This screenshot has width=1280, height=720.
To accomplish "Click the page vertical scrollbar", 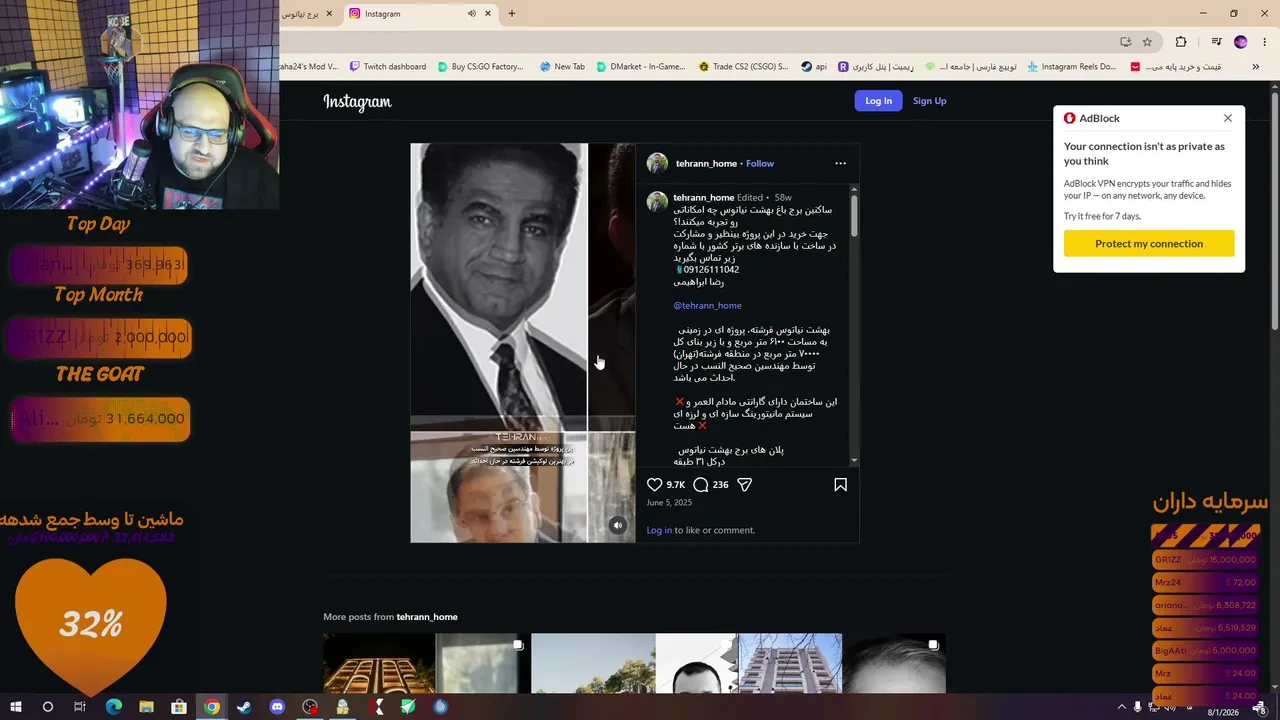I will click(x=1274, y=210).
